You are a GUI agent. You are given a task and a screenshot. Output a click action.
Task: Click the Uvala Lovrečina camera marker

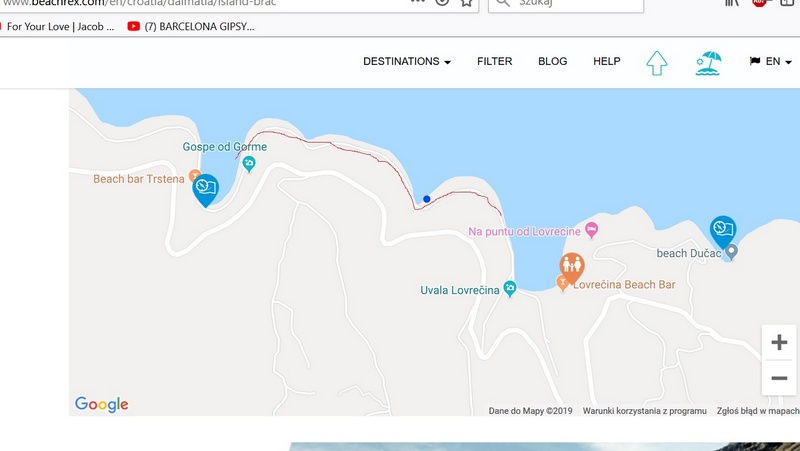tap(509, 290)
